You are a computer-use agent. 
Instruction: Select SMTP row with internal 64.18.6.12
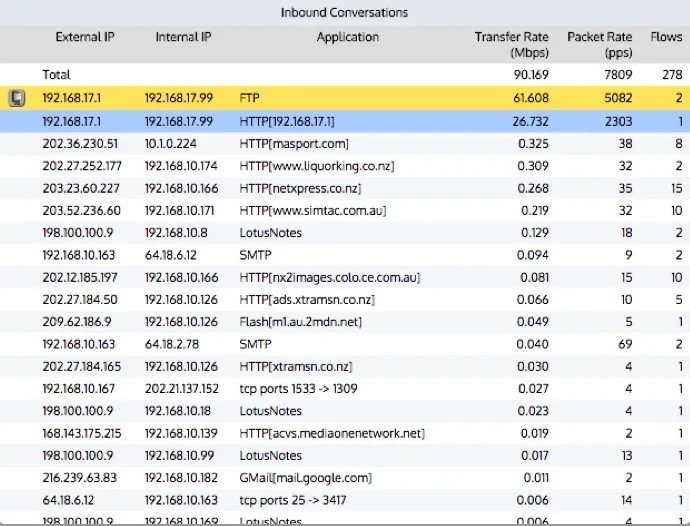[x=345, y=255]
